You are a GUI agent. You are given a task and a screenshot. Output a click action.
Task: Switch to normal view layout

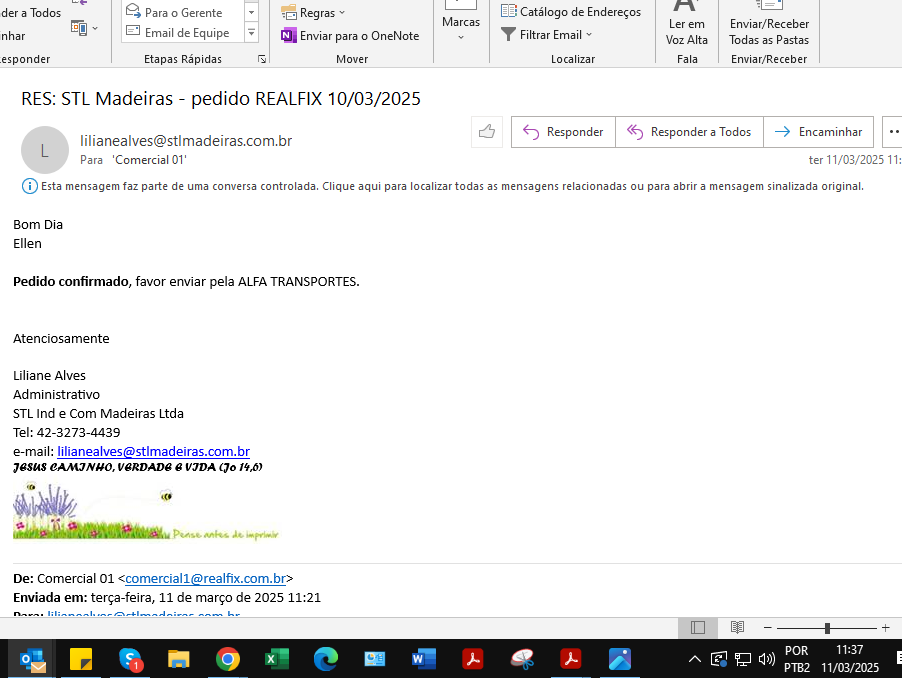698,628
